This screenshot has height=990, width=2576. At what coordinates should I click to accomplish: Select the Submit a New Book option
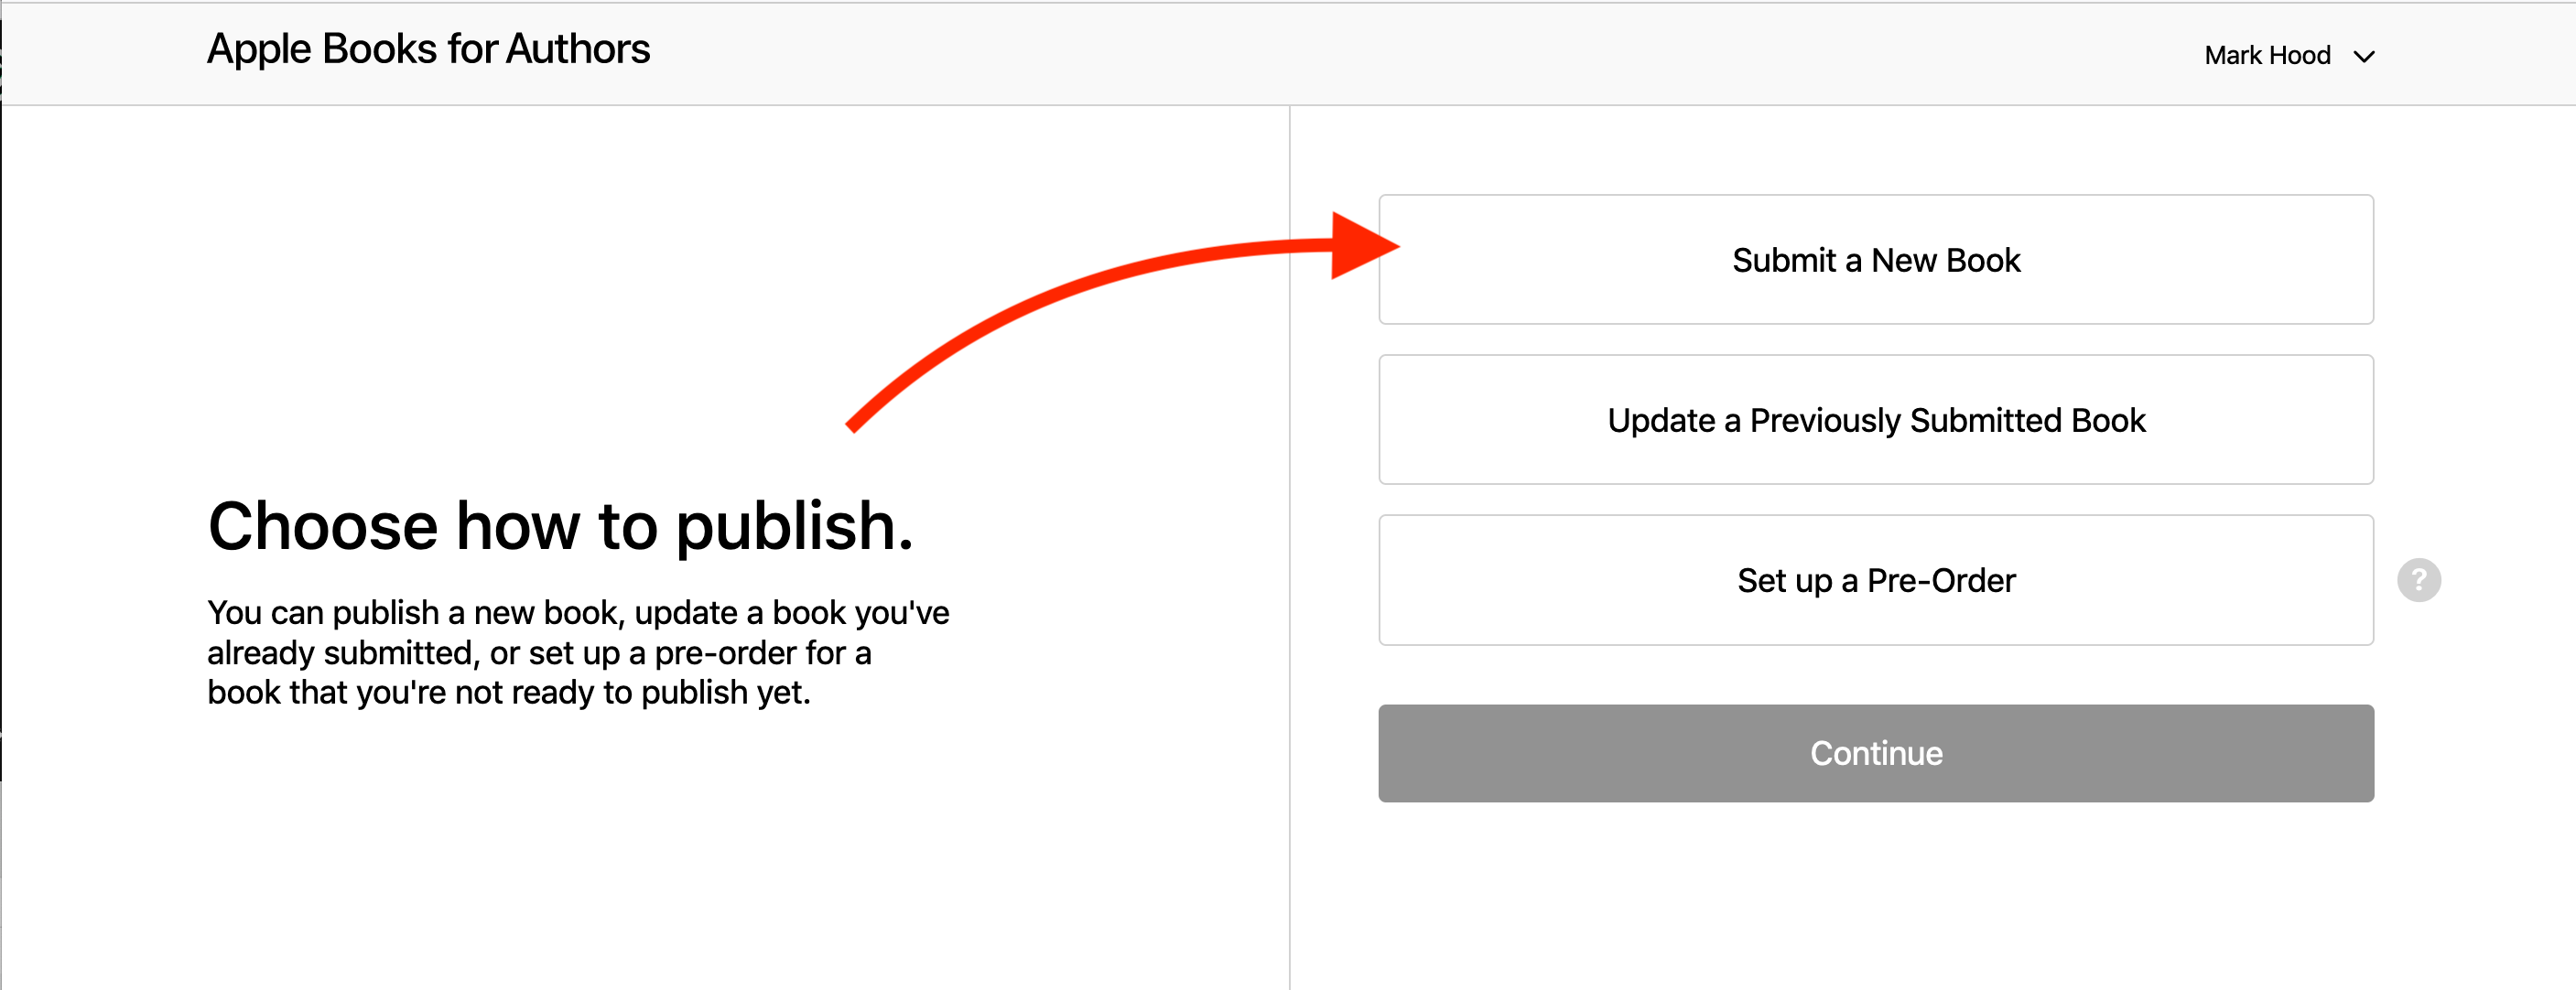click(x=1875, y=260)
